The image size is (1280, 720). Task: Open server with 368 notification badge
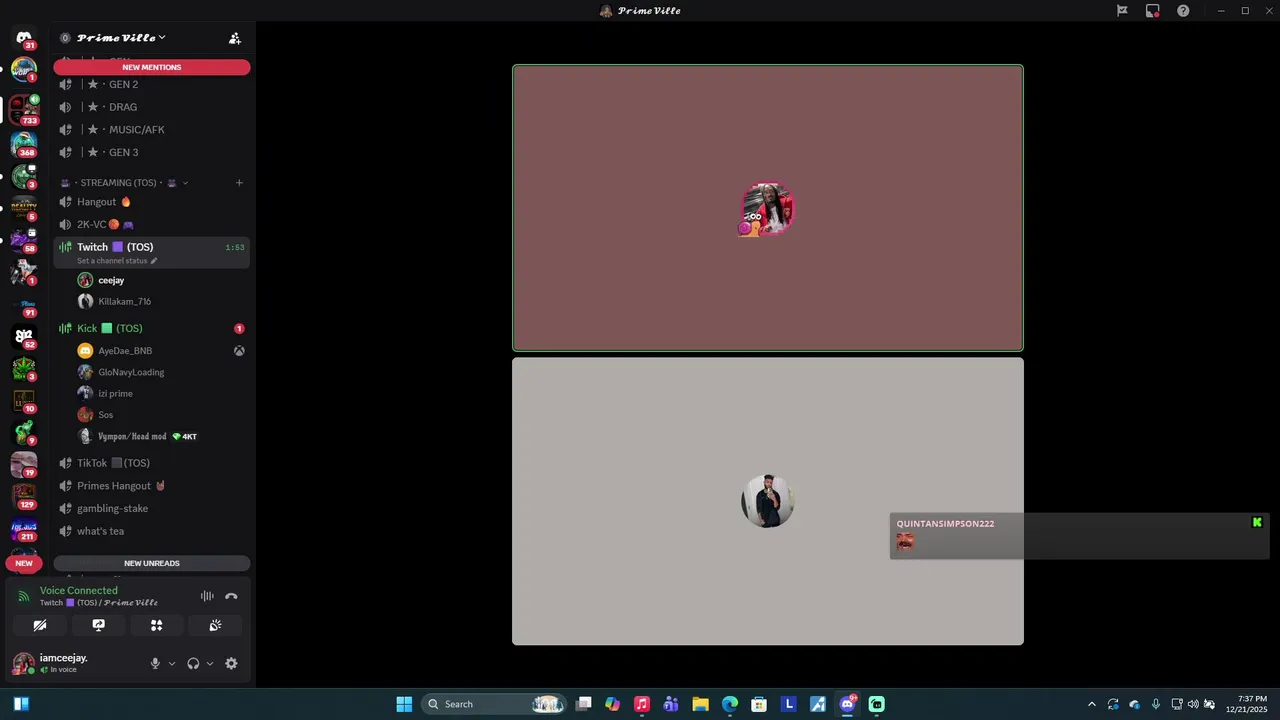point(24,144)
